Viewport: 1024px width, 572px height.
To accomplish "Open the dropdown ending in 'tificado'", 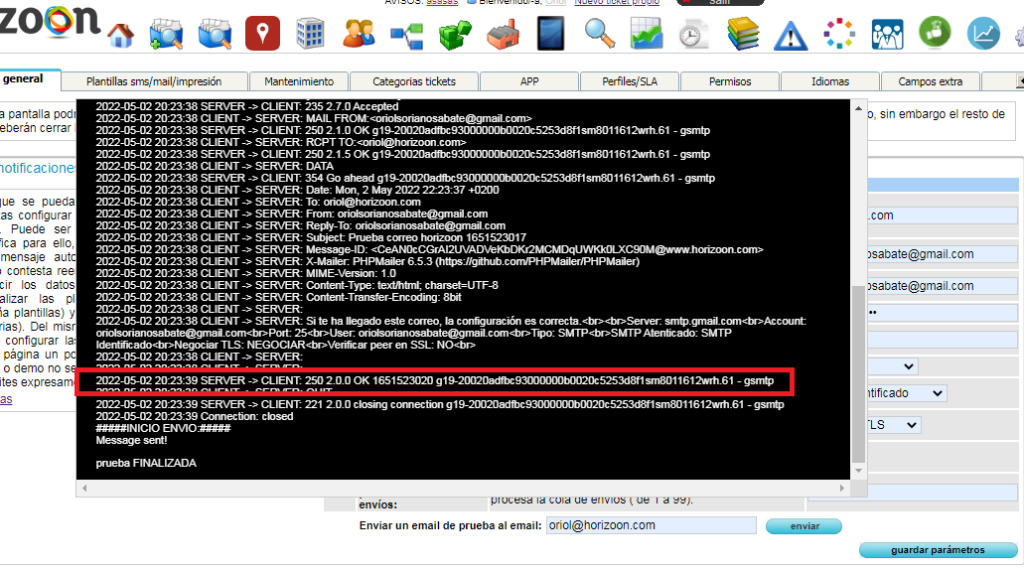I will tap(906, 393).
